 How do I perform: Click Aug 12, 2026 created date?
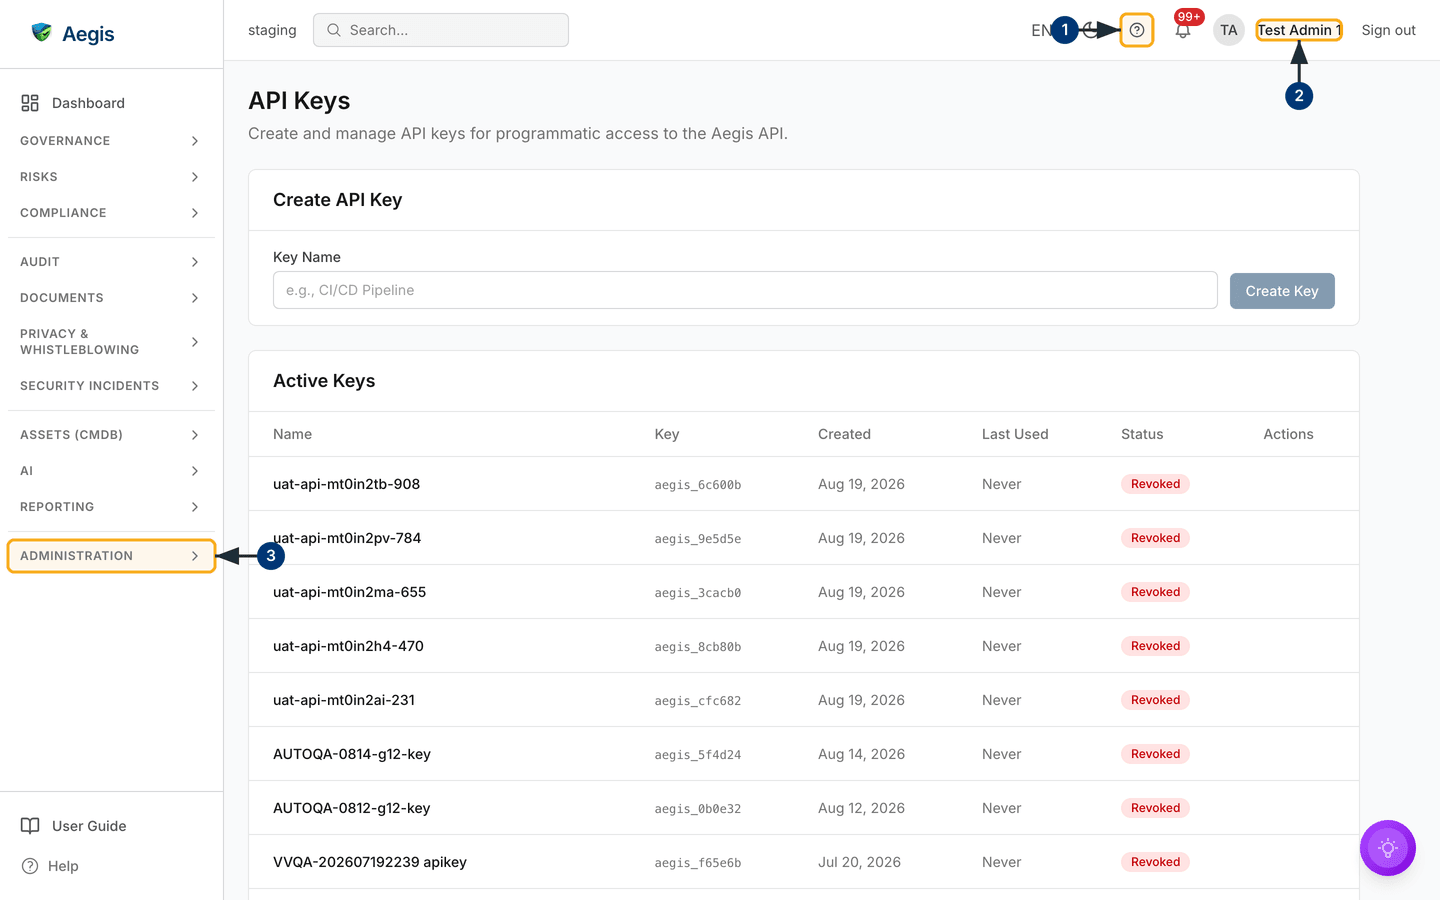(x=861, y=808)
